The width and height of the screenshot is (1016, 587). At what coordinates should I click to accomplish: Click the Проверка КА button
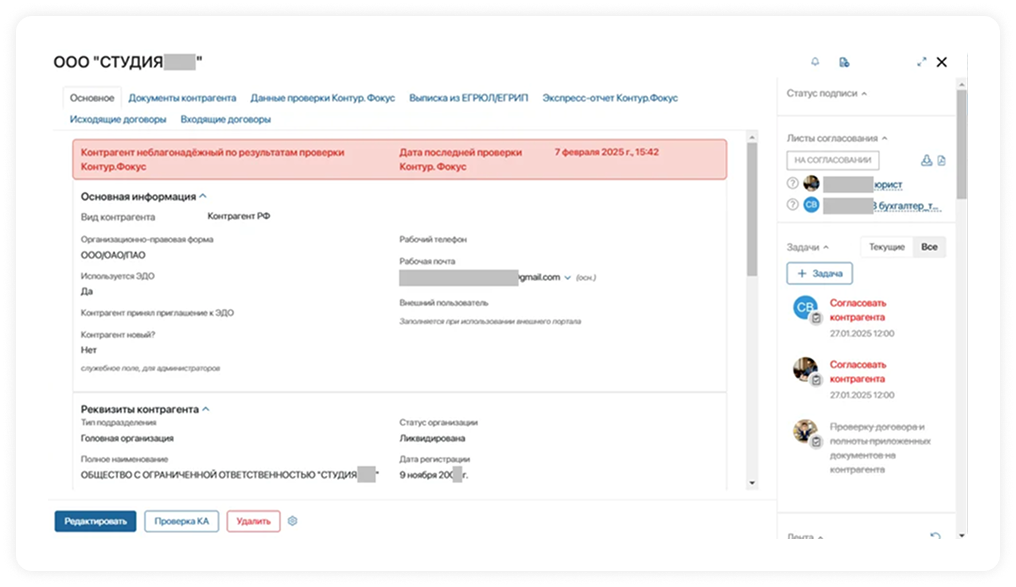click(181, 521)
